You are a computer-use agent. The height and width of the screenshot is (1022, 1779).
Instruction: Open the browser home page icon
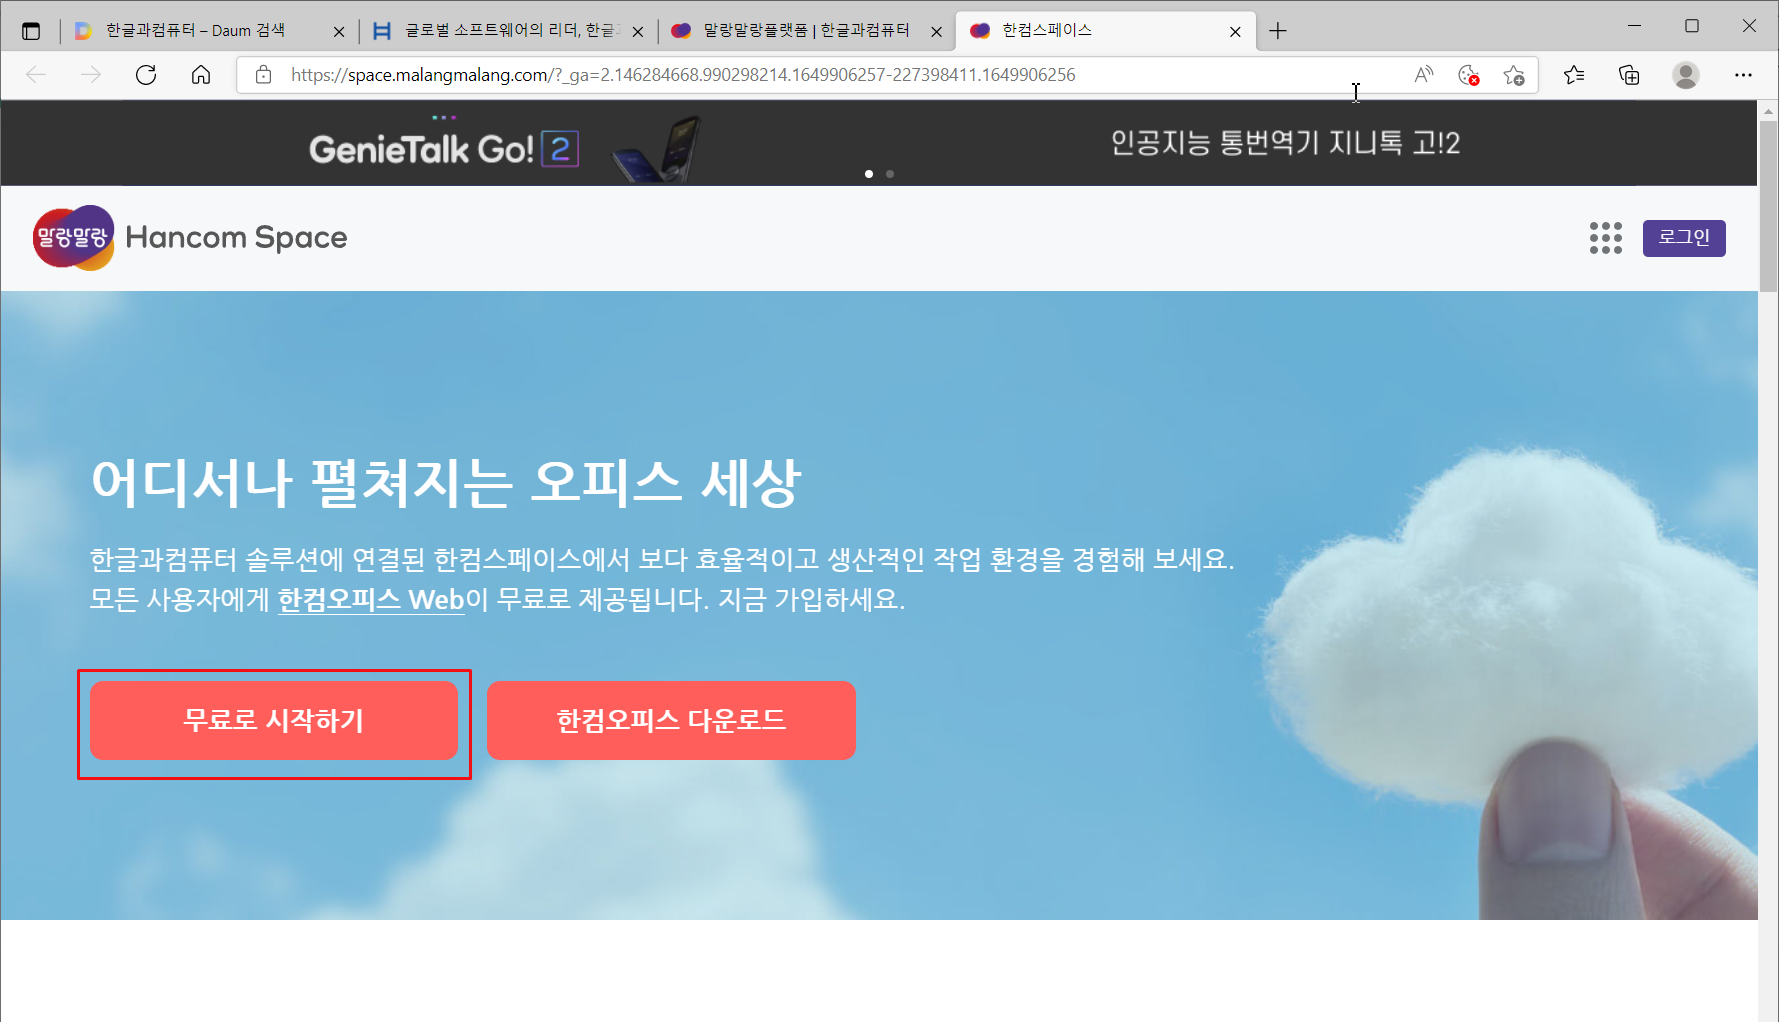(201, 75)
